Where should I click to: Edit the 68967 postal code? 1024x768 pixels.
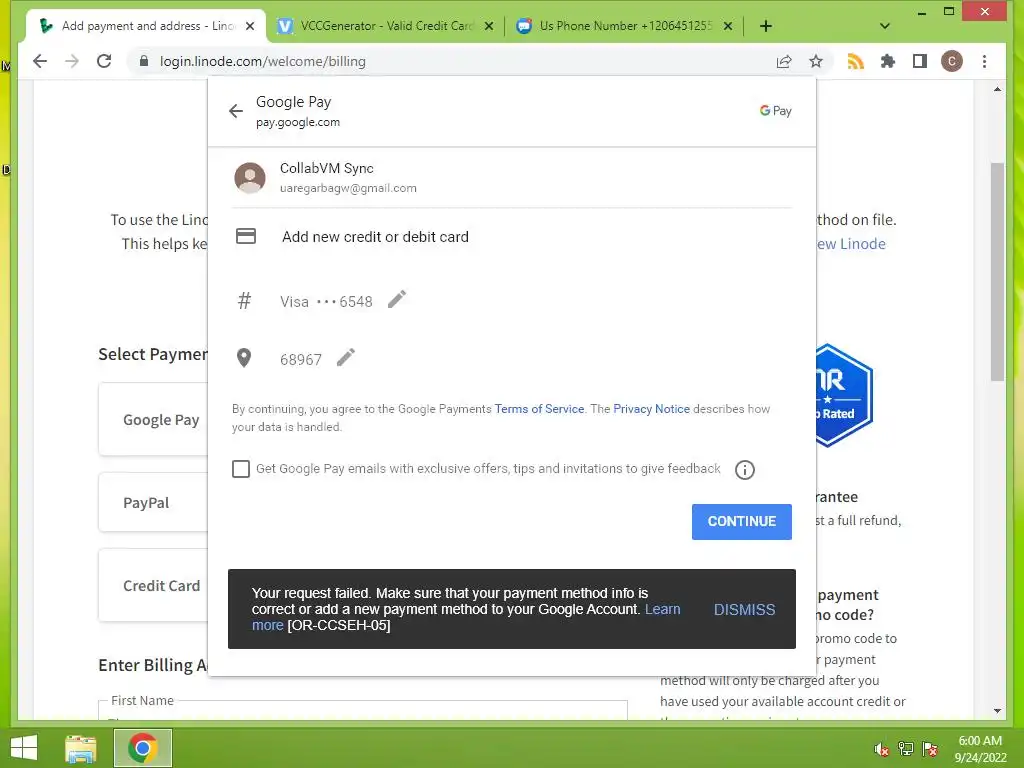click(x=345, y=357)
